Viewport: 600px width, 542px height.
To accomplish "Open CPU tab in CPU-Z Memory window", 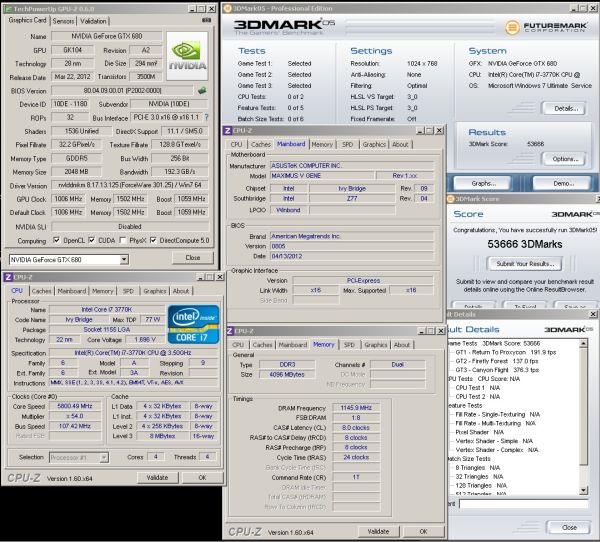I will point(238,345).
